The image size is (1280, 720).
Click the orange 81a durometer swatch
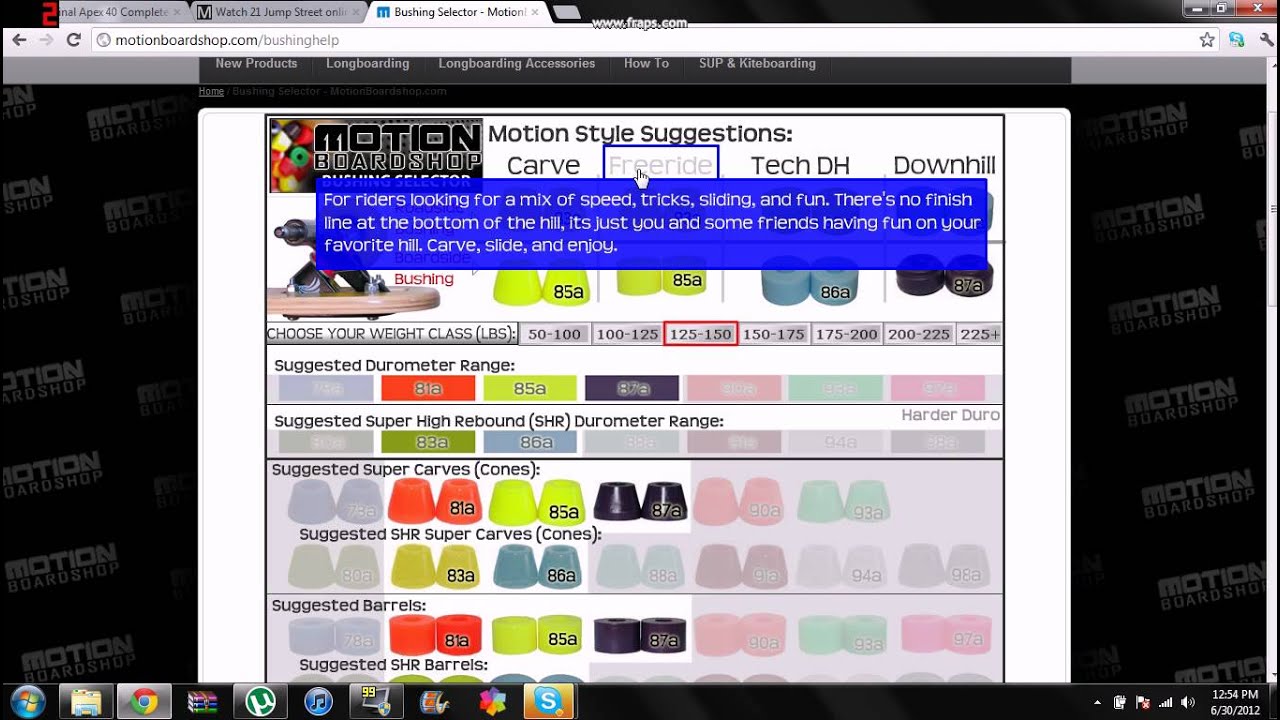428,388
